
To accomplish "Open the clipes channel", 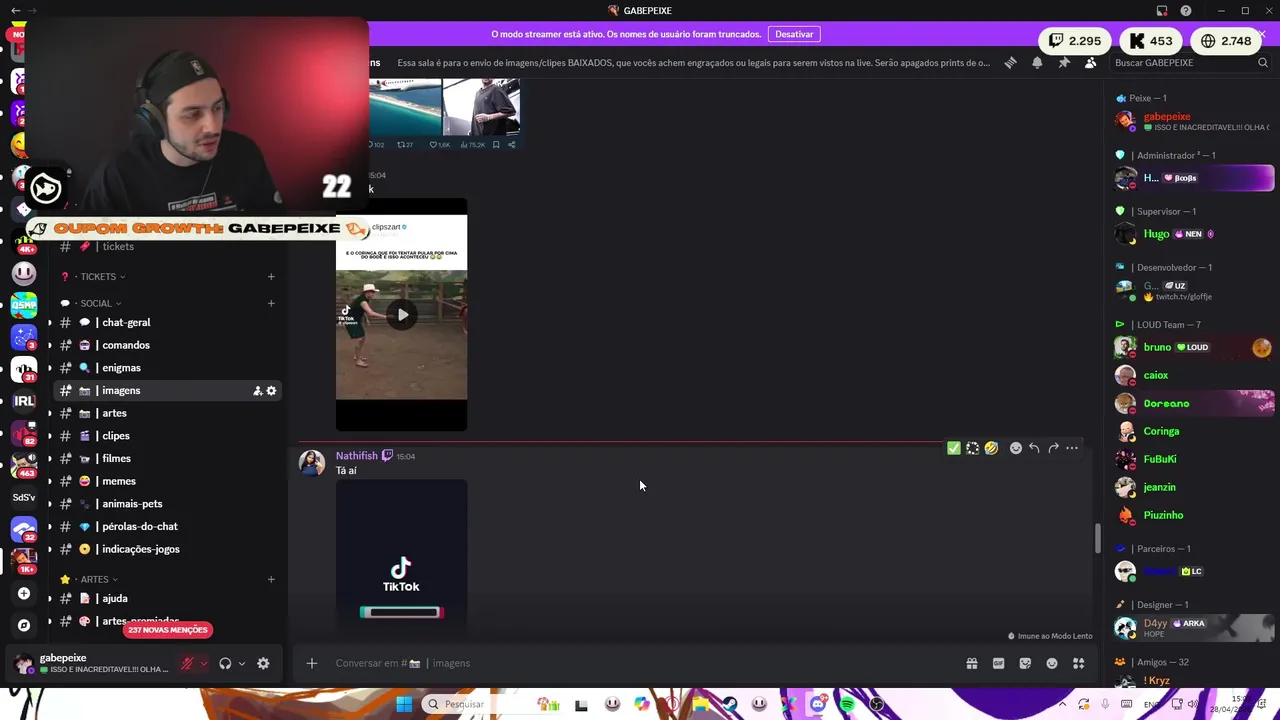I will [x=167, y=436].
